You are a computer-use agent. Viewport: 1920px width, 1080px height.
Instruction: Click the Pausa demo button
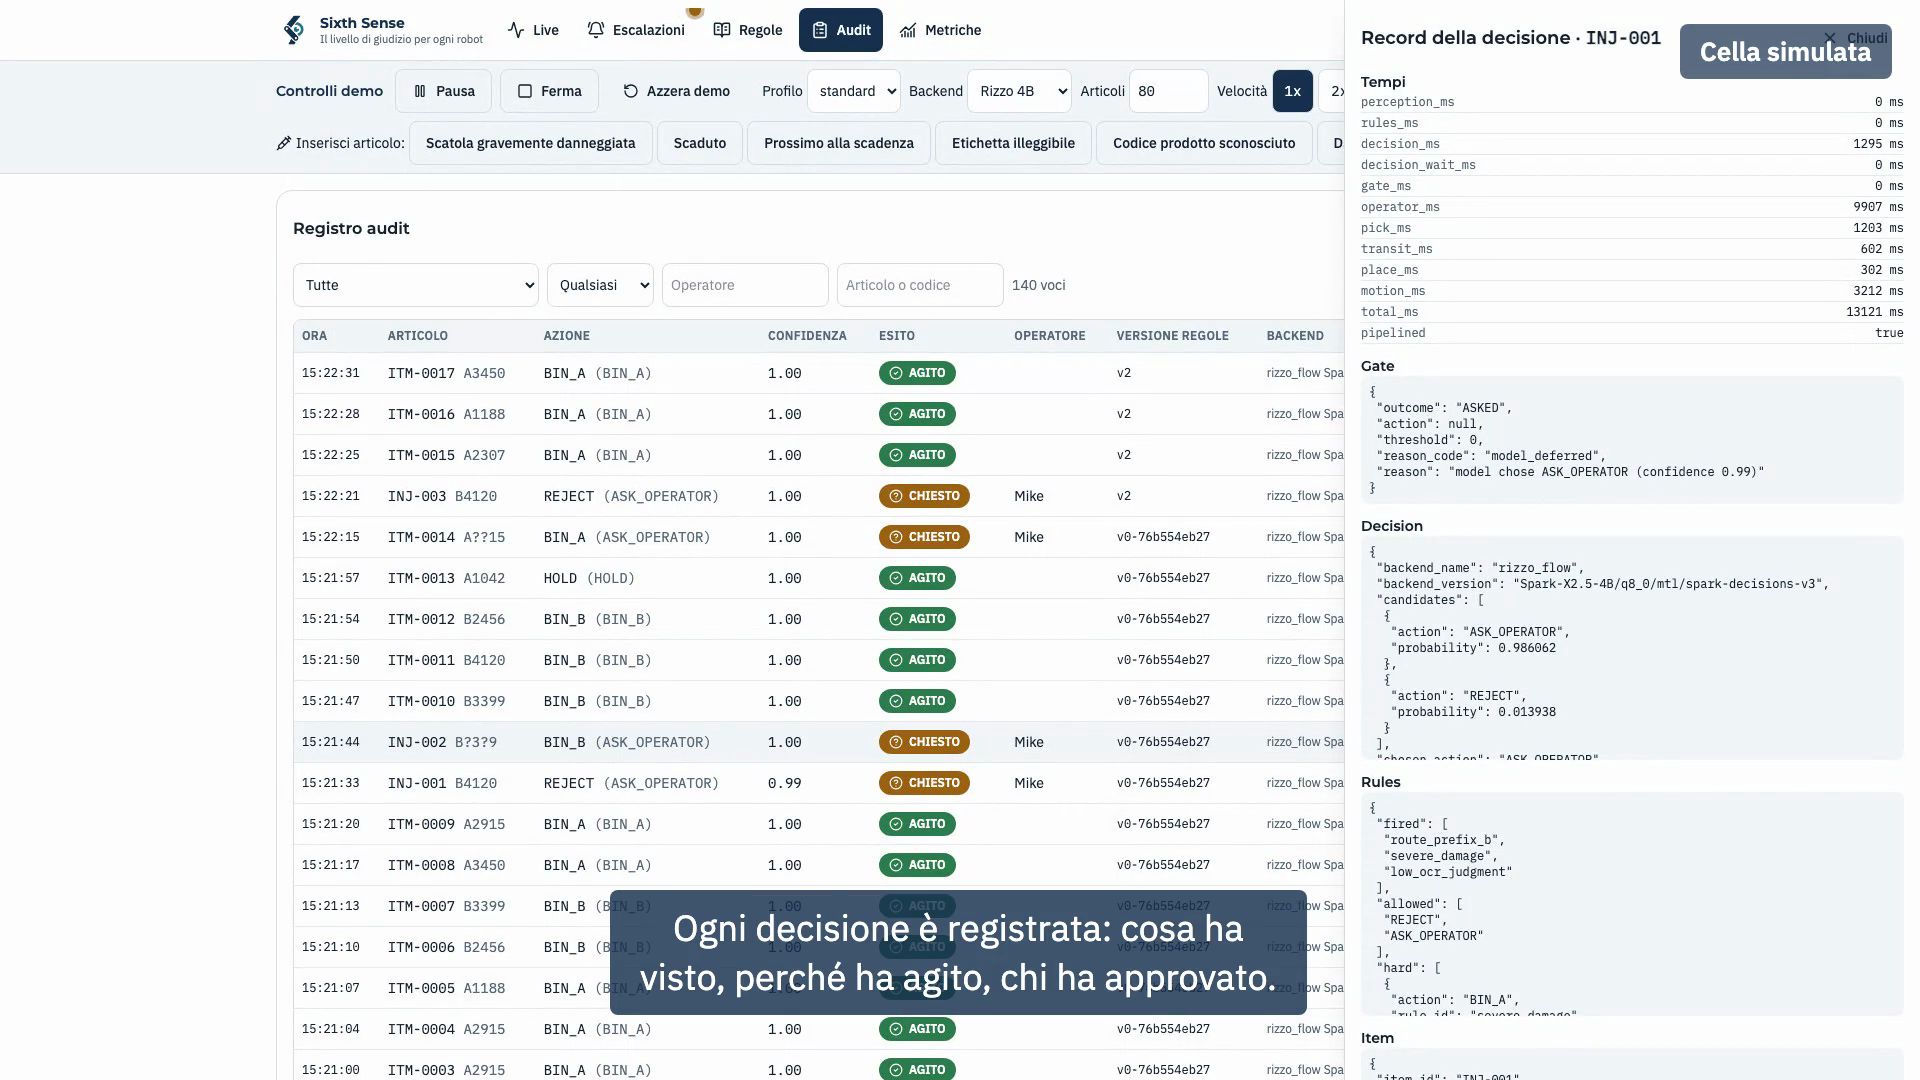point(443,91)
